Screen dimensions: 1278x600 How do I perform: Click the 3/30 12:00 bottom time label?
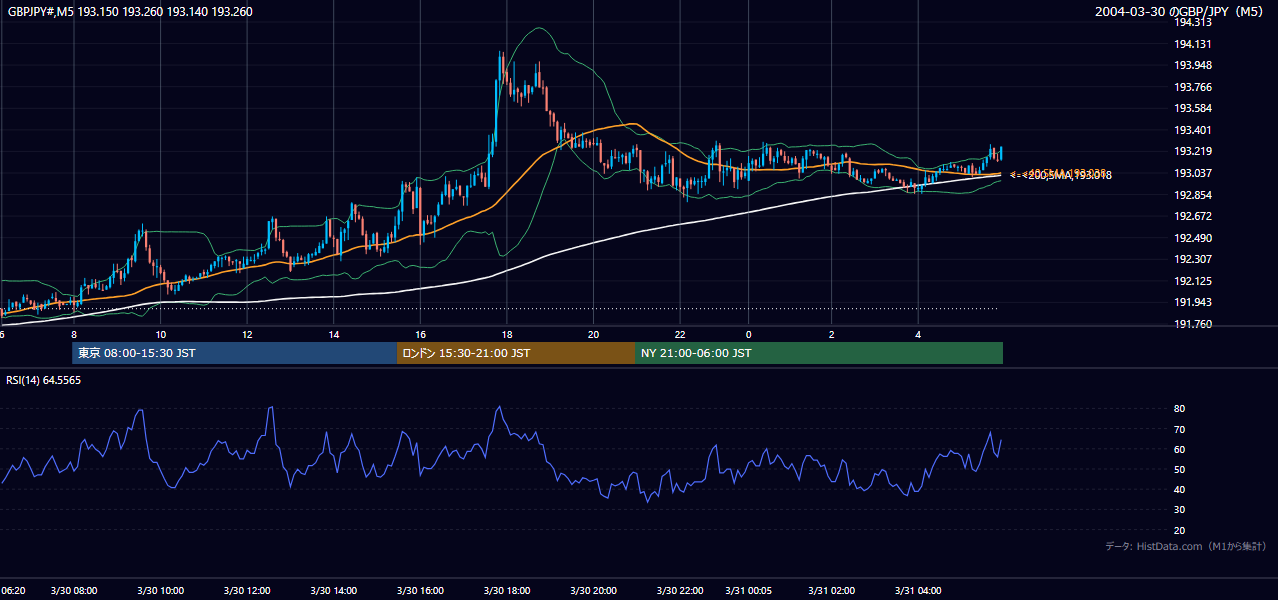coord(248,591)
